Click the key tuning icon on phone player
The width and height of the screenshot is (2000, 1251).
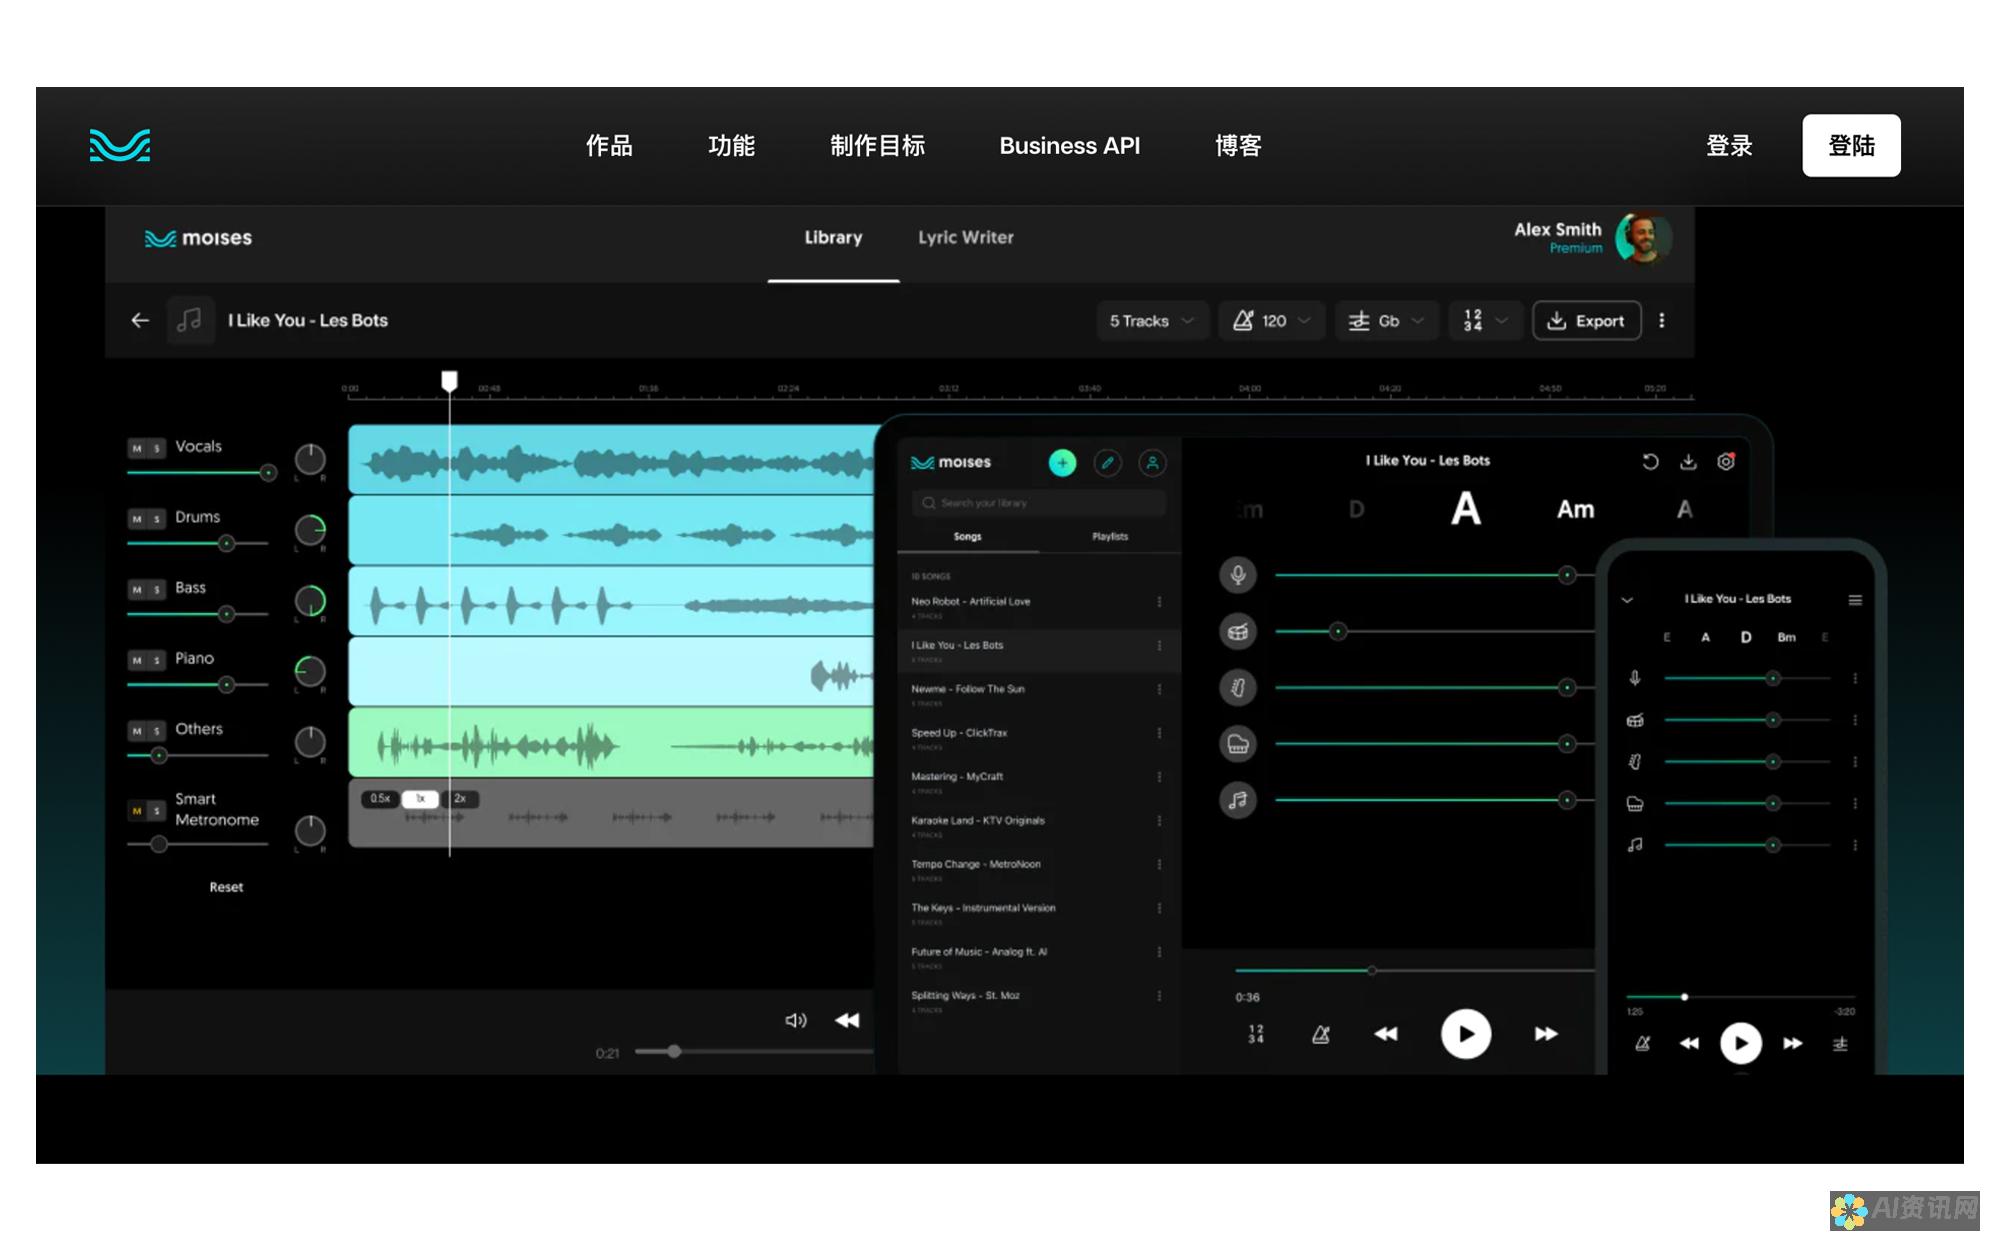coord(1840,1043)
